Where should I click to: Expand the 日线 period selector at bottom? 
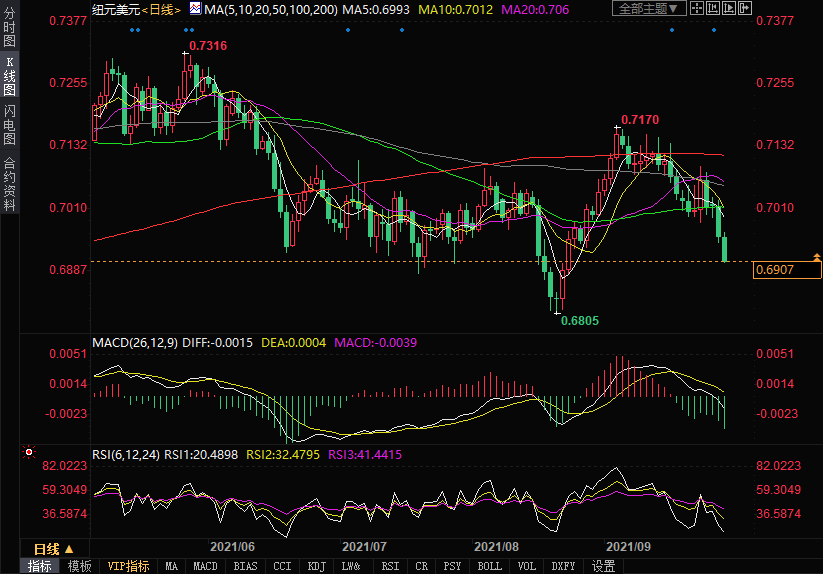point(53,549)
